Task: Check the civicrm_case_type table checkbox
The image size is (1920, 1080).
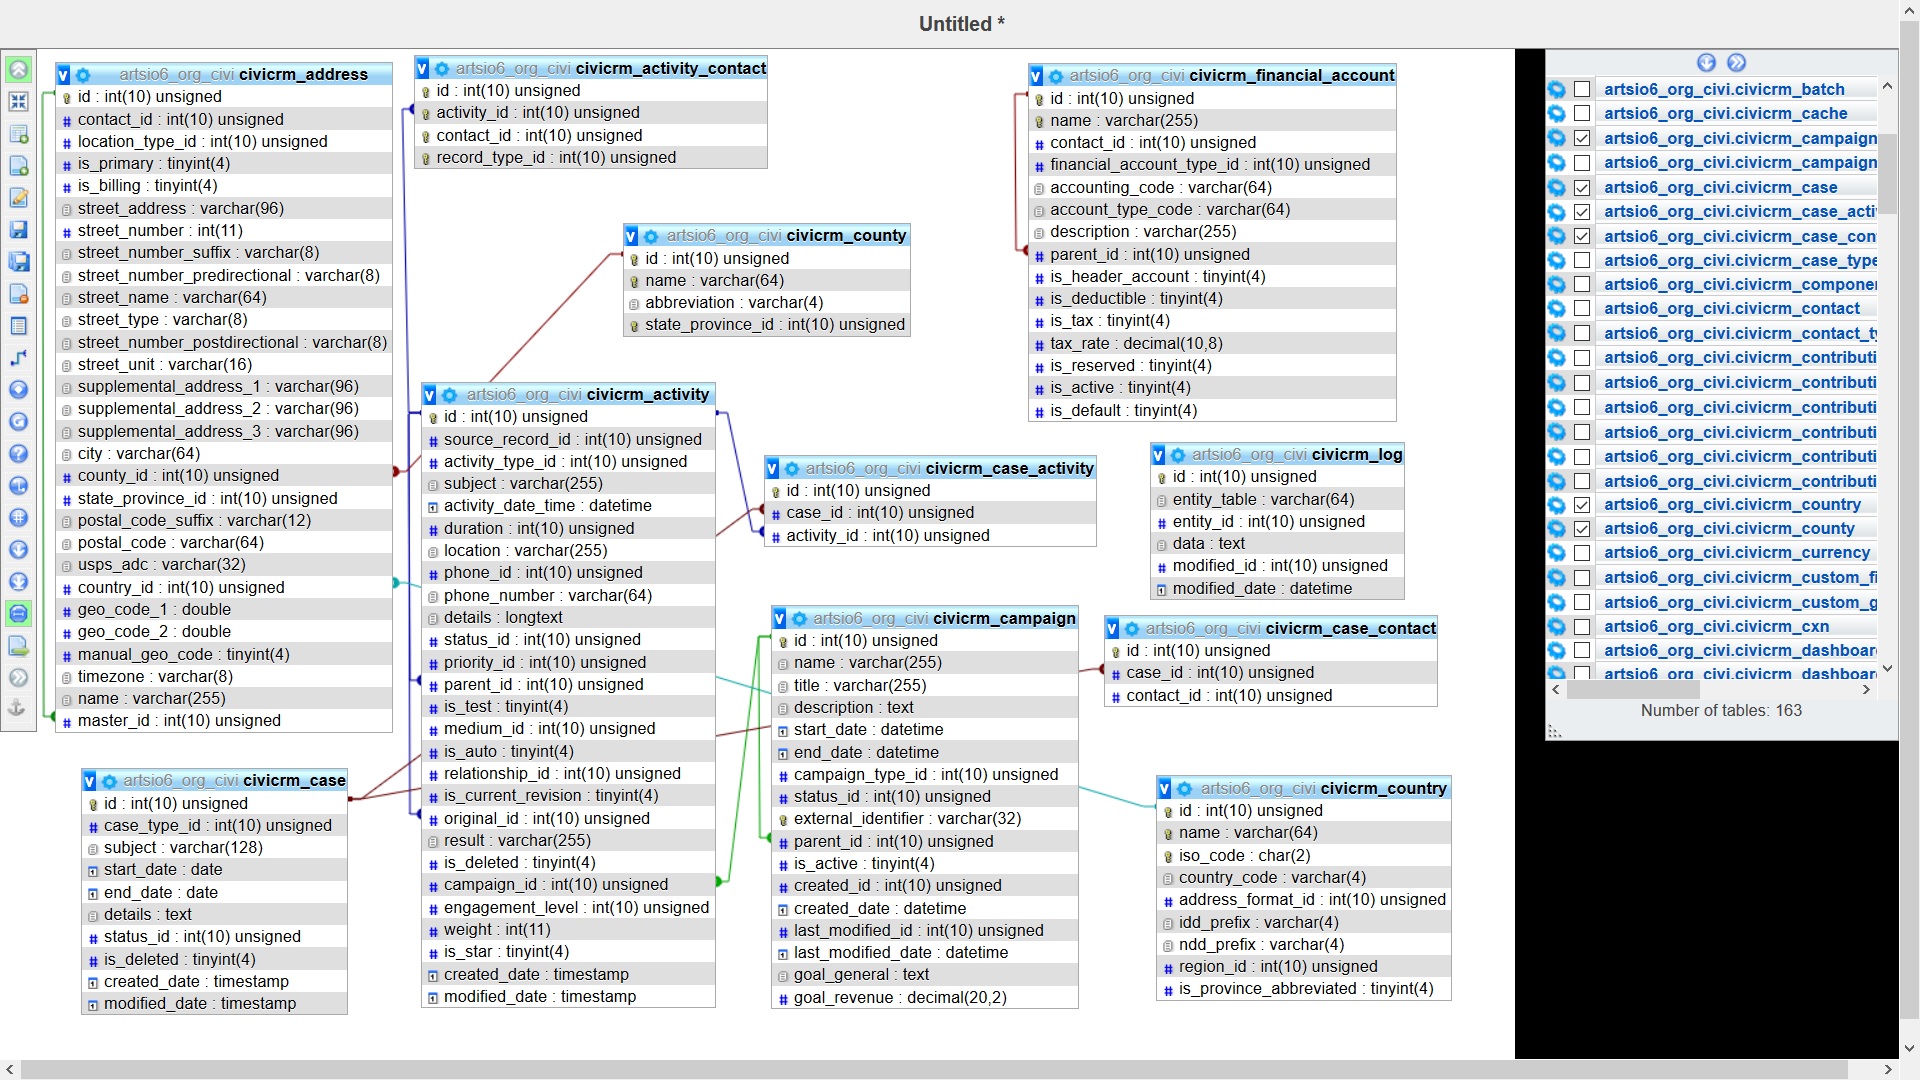Action: [x=1582, y=260]
